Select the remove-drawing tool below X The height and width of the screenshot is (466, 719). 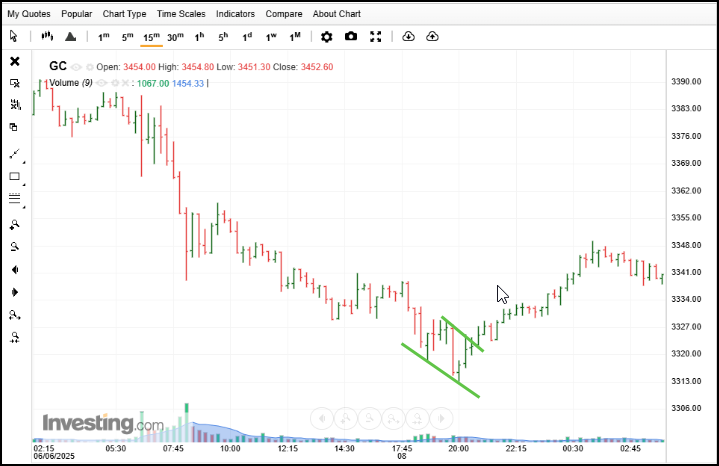(15, 83)
